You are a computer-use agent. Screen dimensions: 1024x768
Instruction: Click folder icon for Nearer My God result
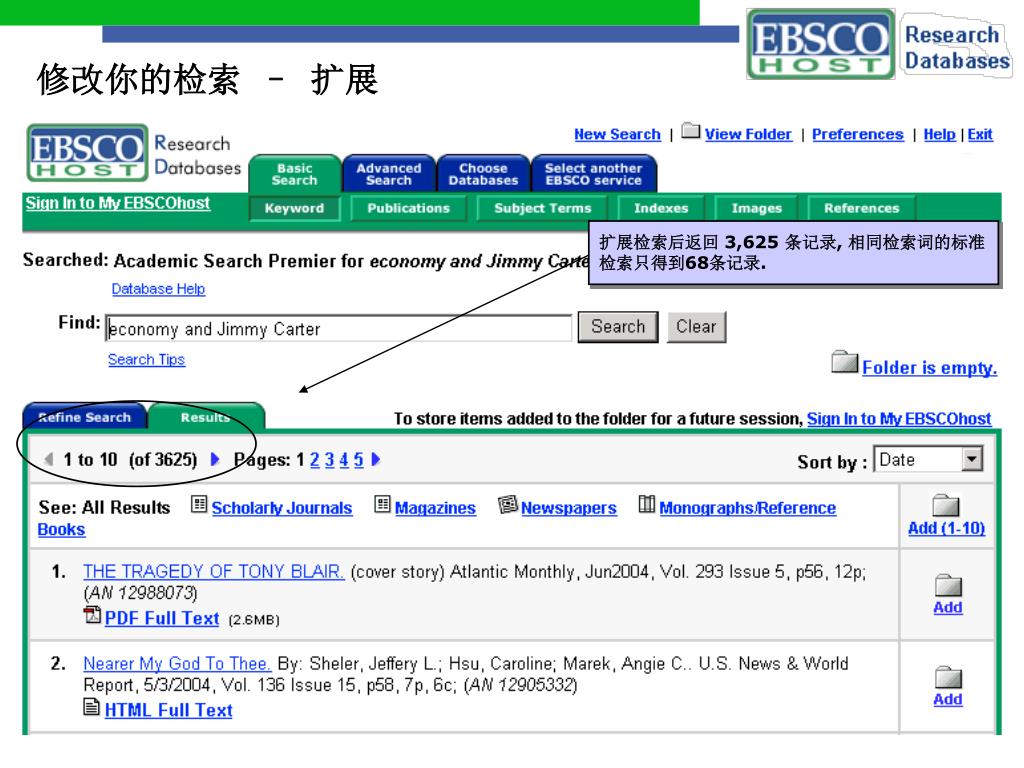tap(948, 677)
